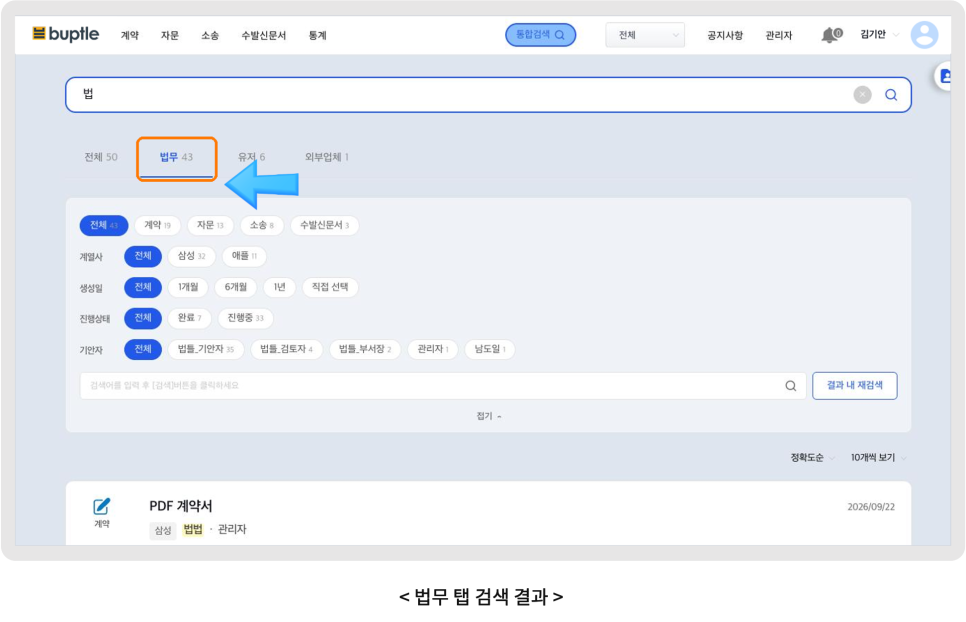Open 관리자 page
The width and height of the screenshot is (966, 622).
(779, 36)
